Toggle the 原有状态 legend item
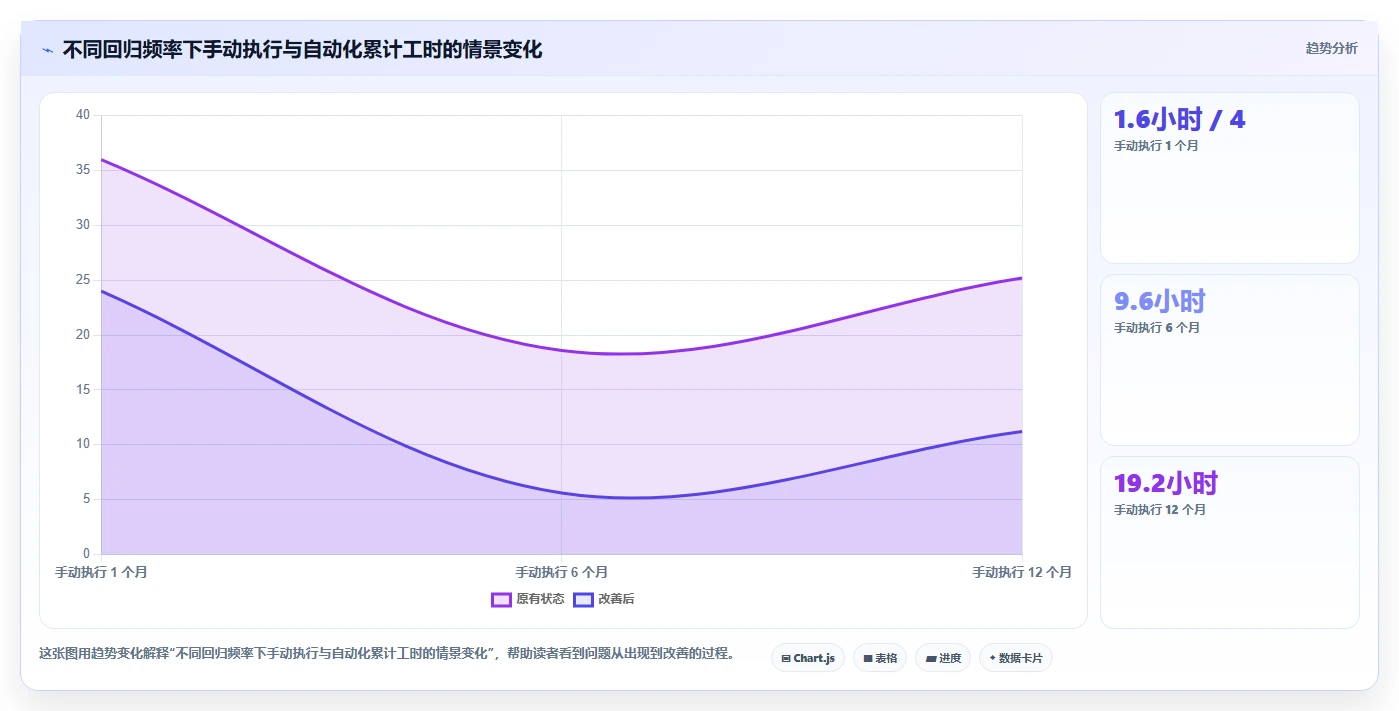Screen dimensions: 1399x711 pyautogui.click(x=527, y=599)
